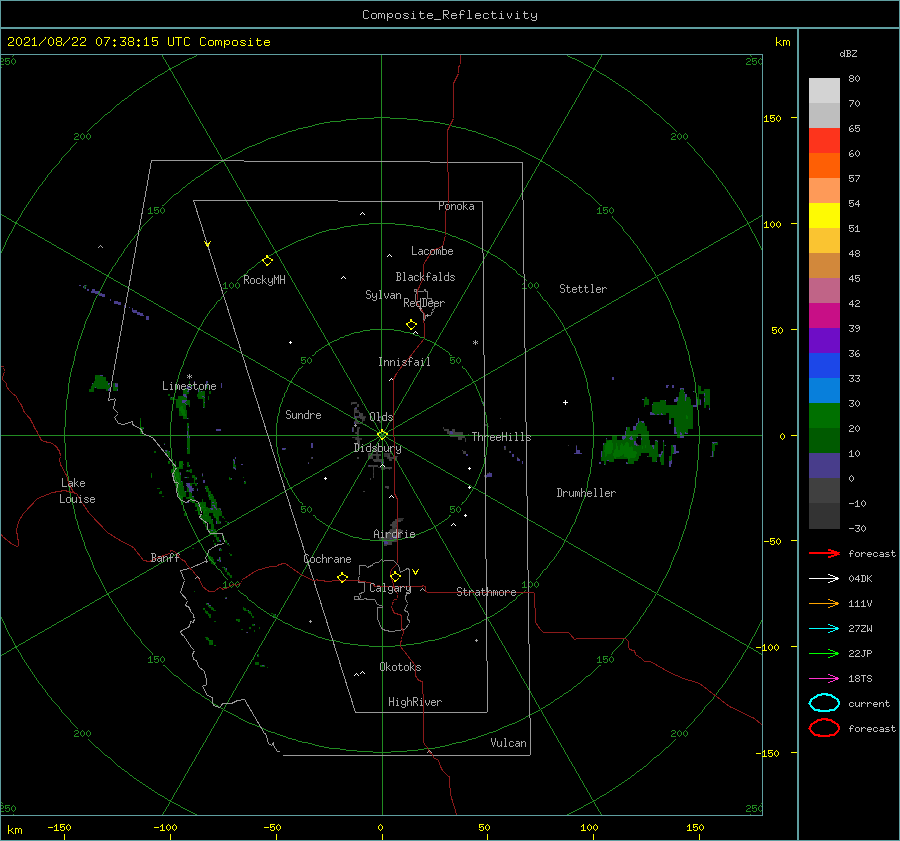Click the Stettler town label
This screenshot has height=841, width=900.
pos(583,289)
